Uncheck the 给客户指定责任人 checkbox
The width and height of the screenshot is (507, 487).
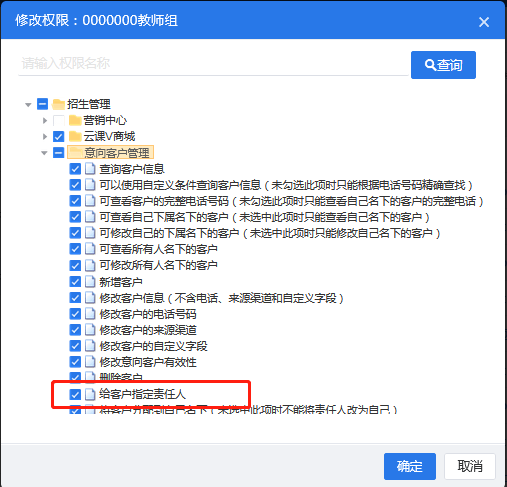pos(75,394)
